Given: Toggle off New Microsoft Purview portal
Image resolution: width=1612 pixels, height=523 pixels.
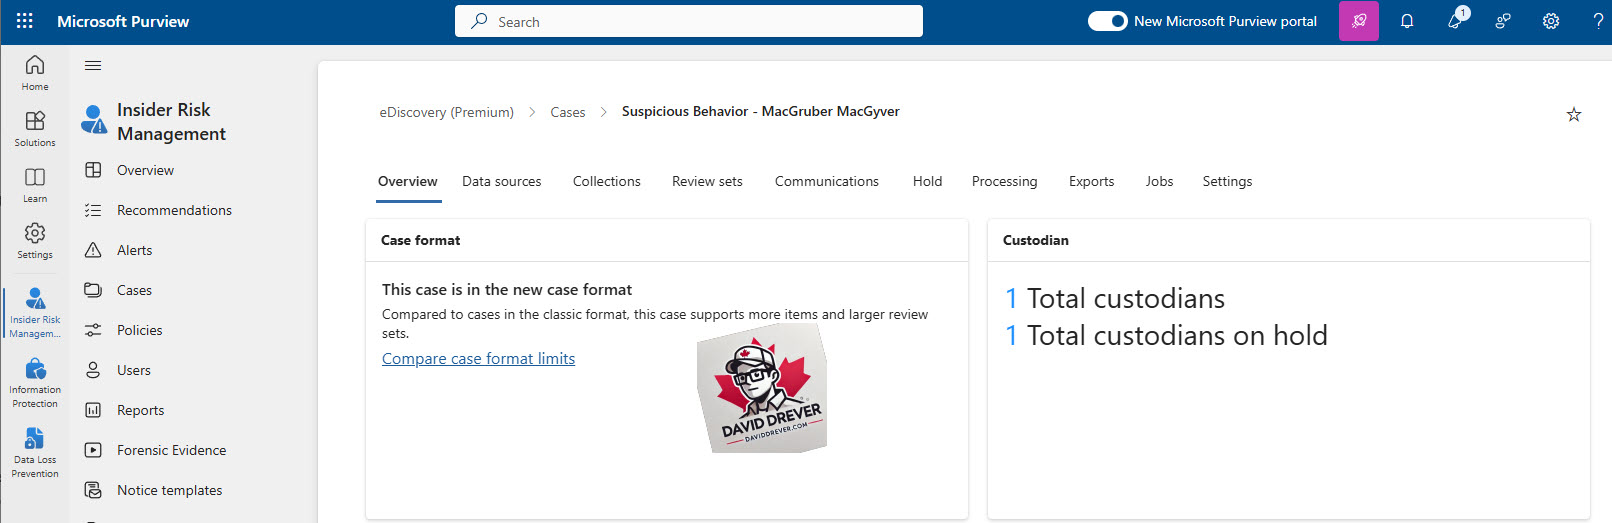Looking at the screenshot, I should (x=1108, y=21).
